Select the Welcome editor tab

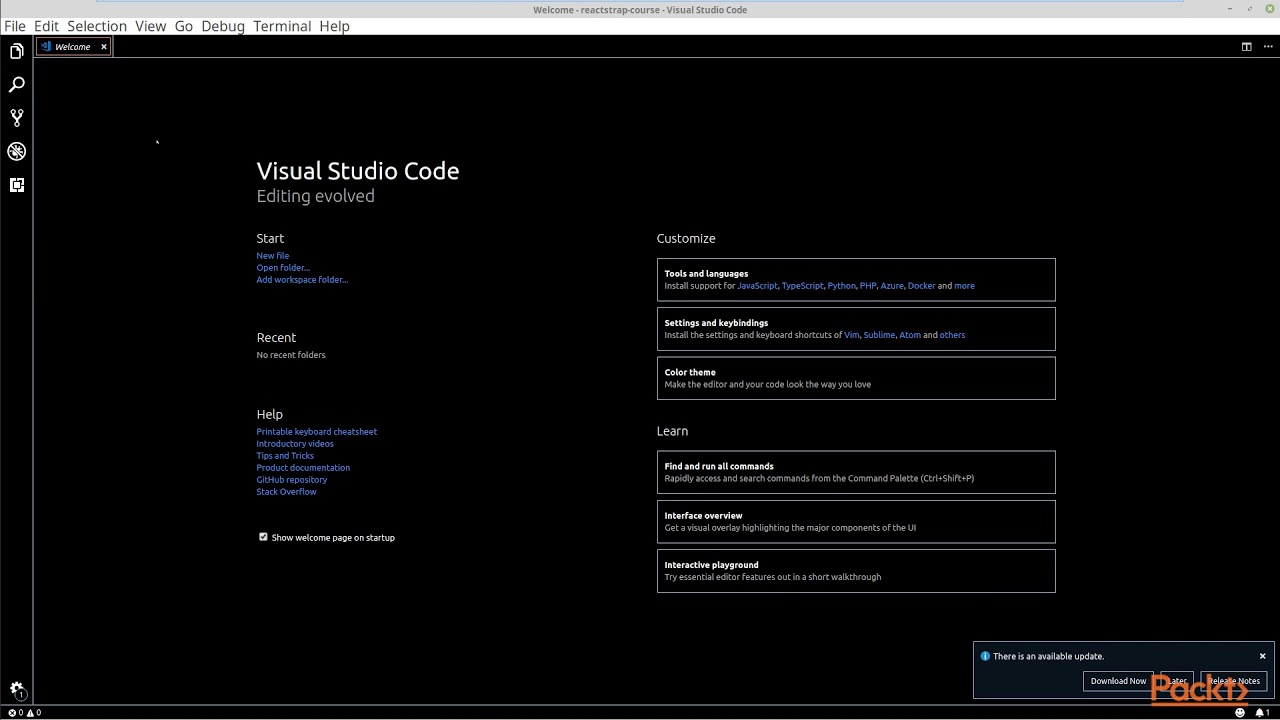[72, 47]
